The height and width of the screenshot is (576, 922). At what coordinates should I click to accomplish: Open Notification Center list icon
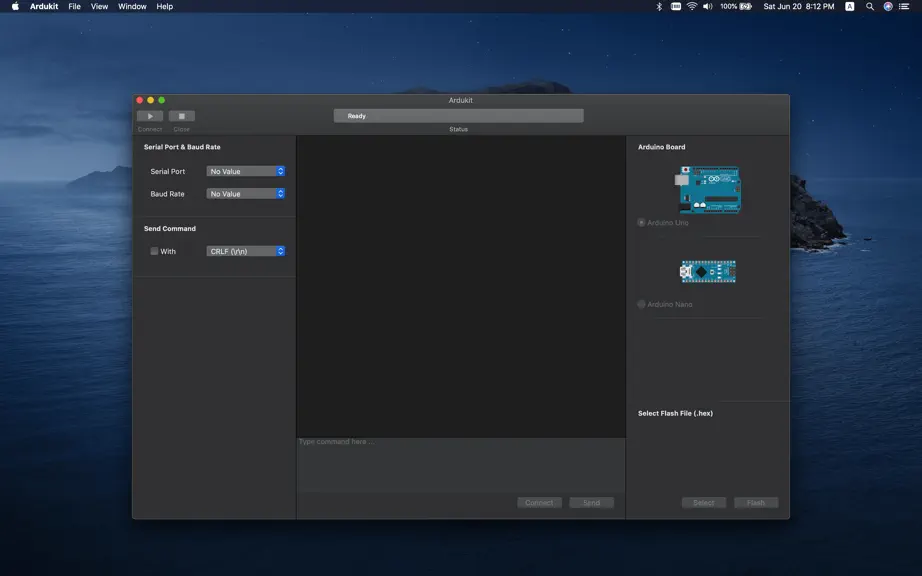pos(904,6)
